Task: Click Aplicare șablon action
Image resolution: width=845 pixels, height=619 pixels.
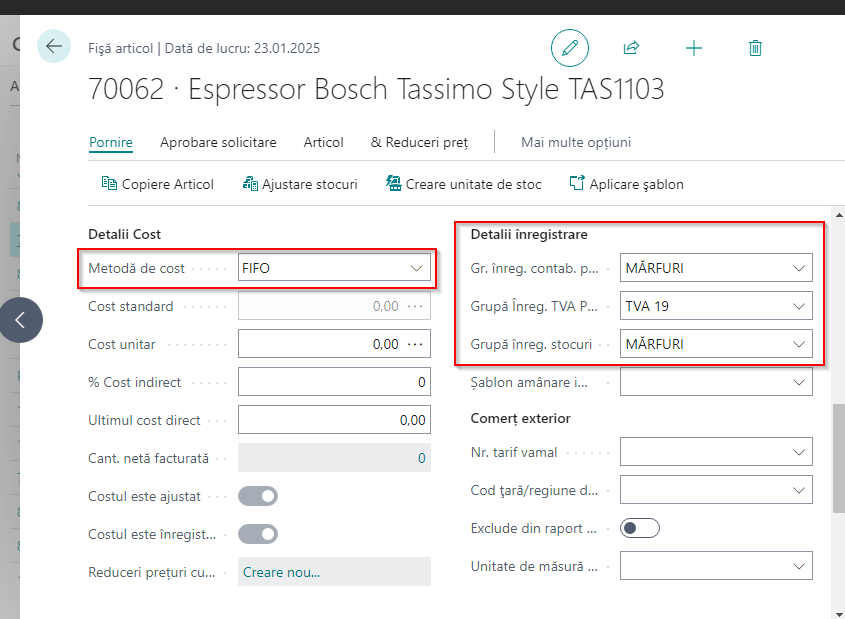Action: point(627,184)
